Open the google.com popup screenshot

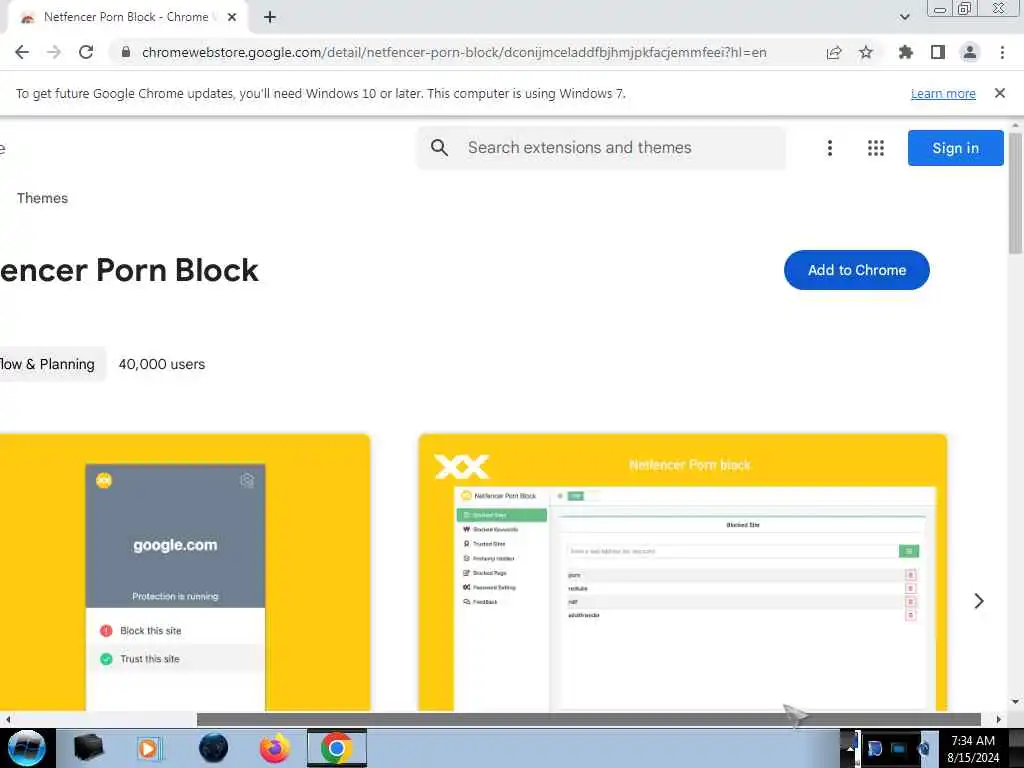pyautogui.click(x=185, y=572)
